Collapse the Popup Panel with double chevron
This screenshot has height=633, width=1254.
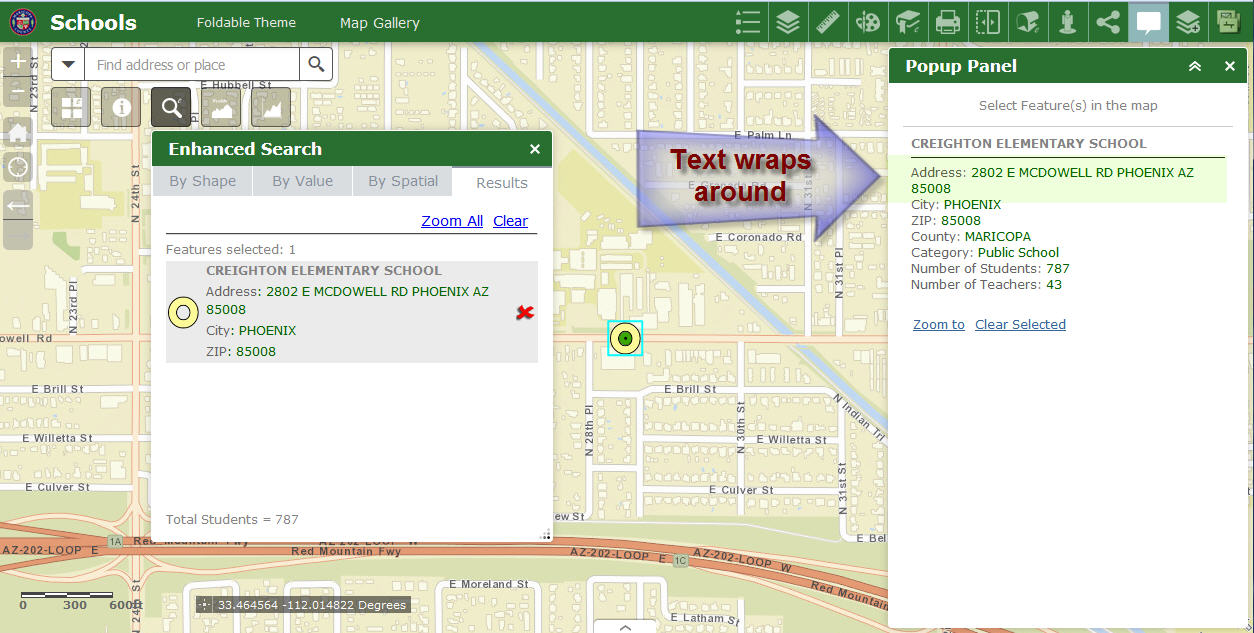point(1194,66)
